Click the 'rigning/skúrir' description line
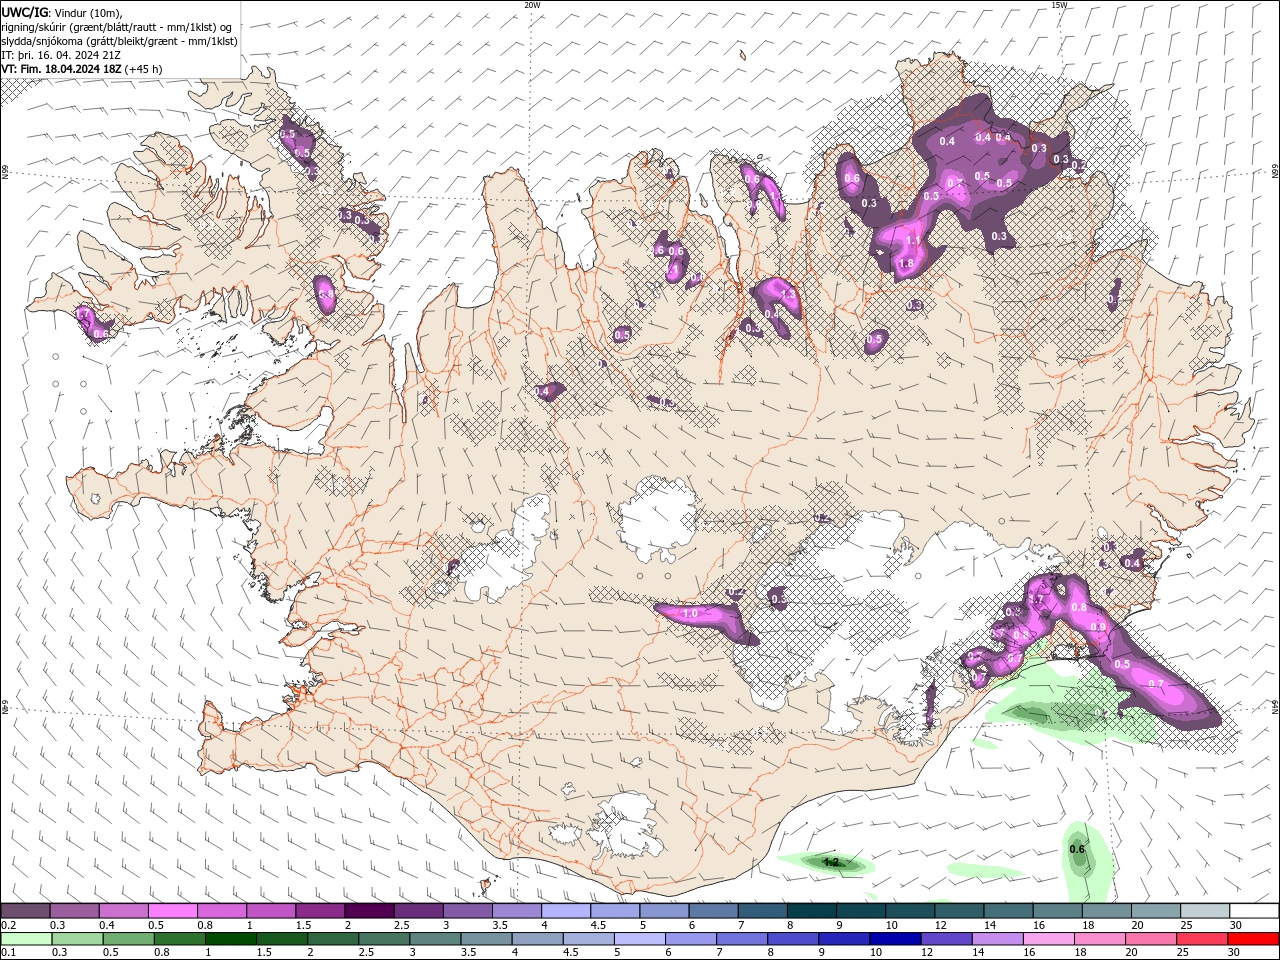The height and width of the screenshot is (960, 1280). (117, 27)
